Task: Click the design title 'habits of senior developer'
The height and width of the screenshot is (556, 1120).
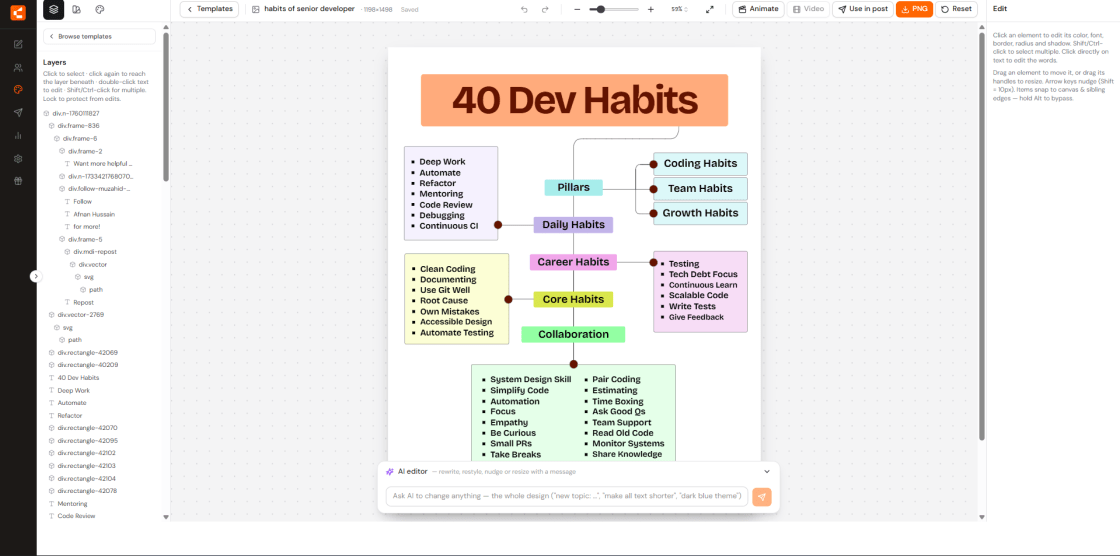Action: (309, 9)
